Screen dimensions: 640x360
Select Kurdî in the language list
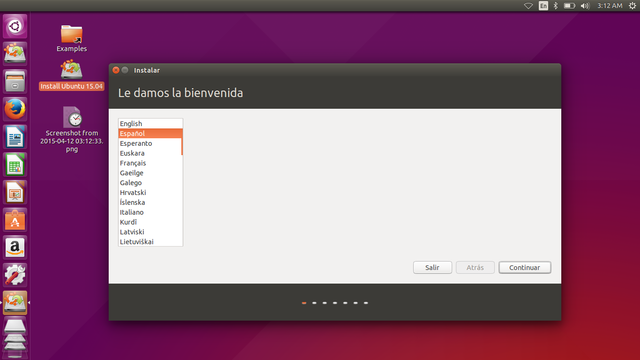click(150, 222)
